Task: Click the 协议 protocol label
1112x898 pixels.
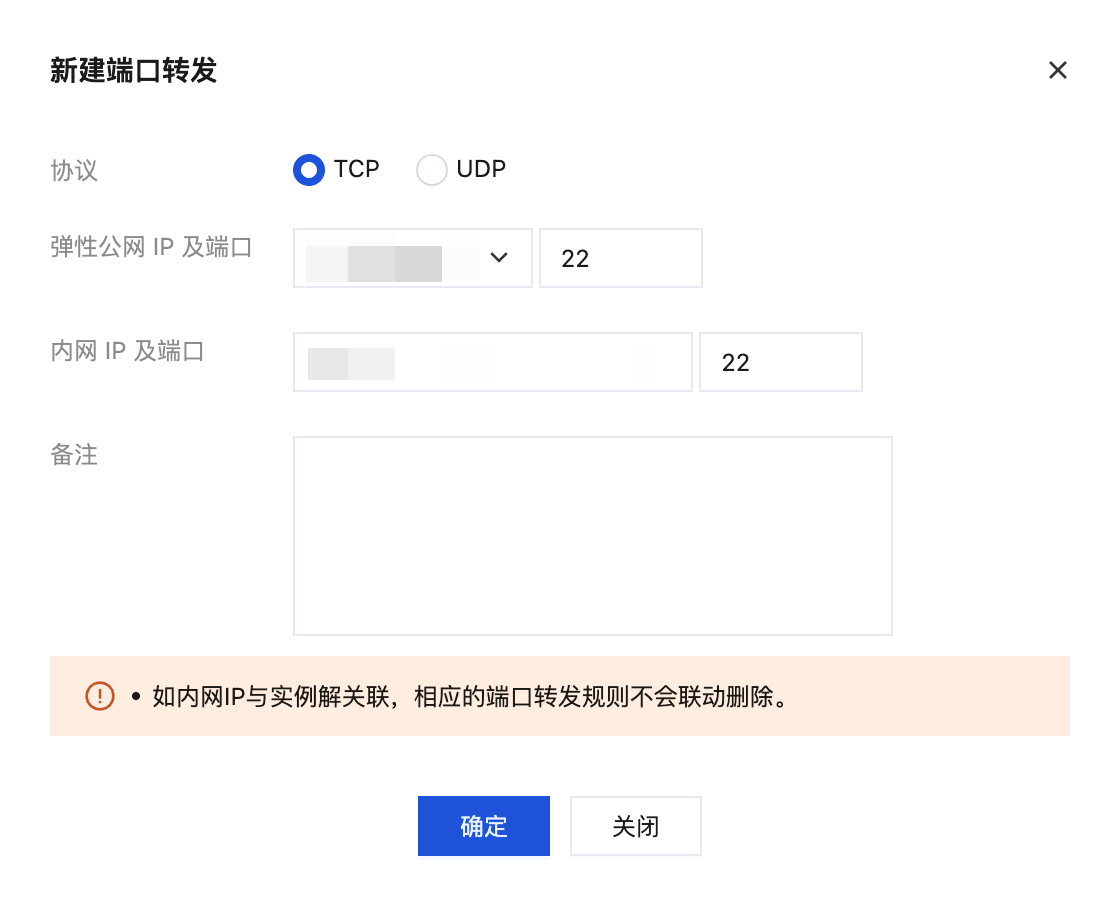Action: (74, 170)
